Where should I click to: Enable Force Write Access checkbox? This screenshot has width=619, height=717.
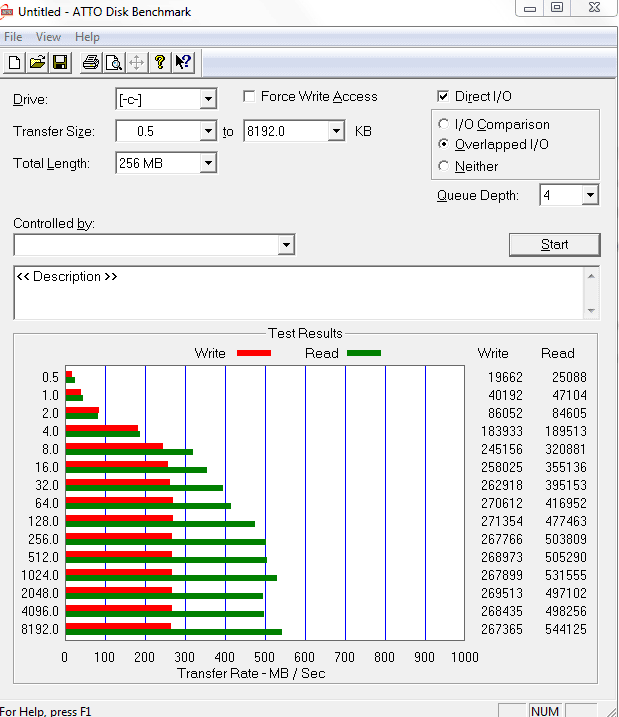click(x=249, y=96)
